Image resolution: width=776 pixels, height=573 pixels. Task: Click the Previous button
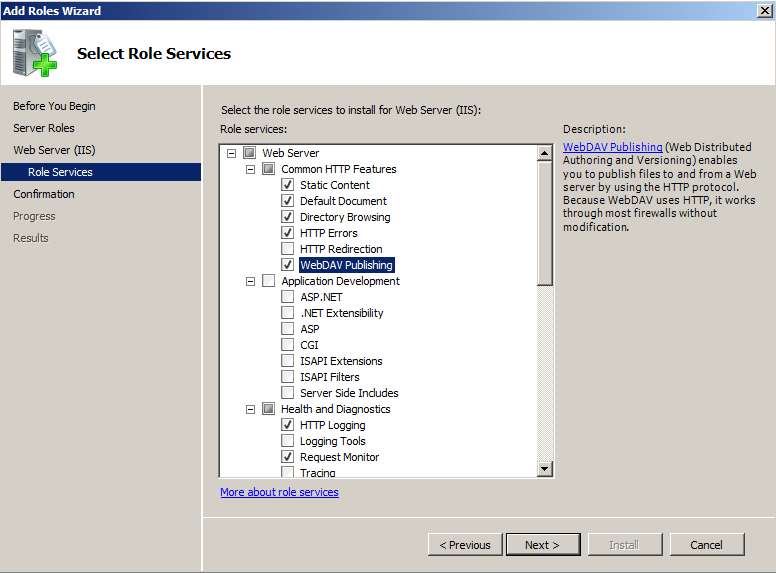click(465, 545)
